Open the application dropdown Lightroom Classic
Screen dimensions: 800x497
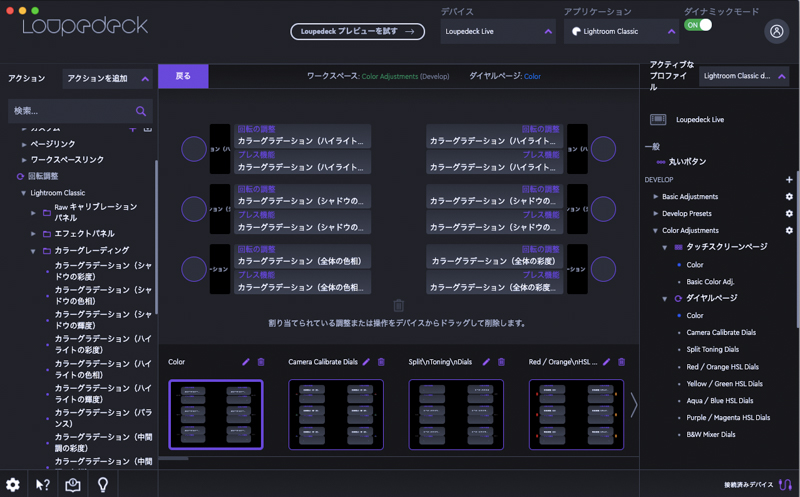[621, 31]
